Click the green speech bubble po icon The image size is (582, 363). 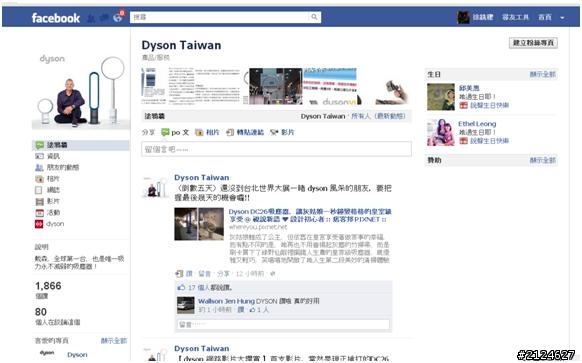pos(166,133)
